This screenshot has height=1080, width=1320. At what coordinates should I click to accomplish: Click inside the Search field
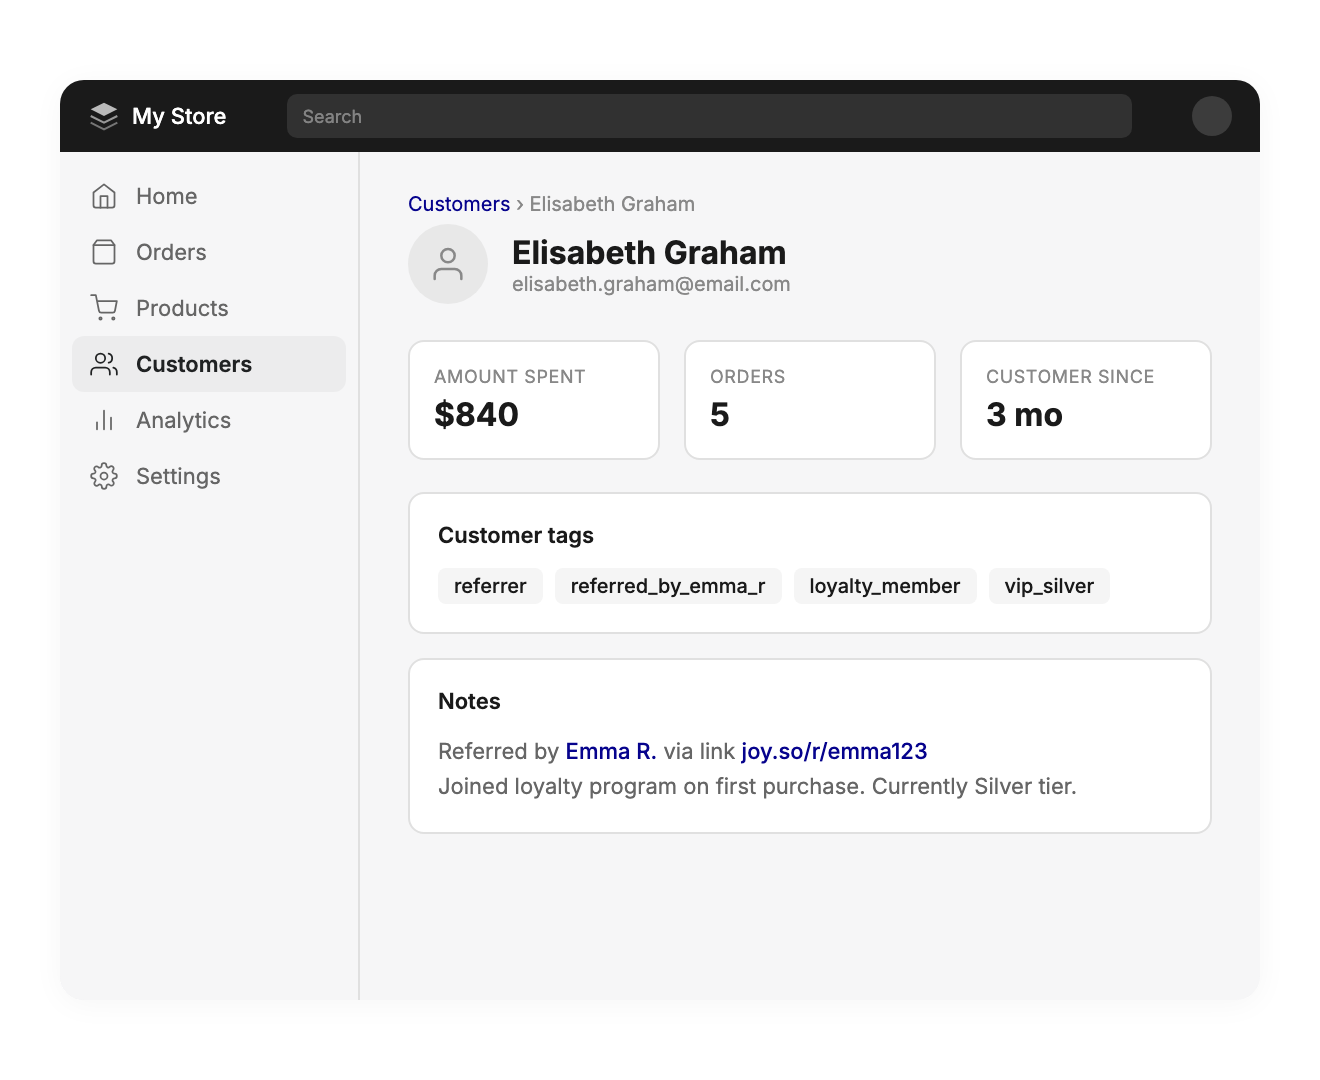pyautogui.click(x=709, y=116)
